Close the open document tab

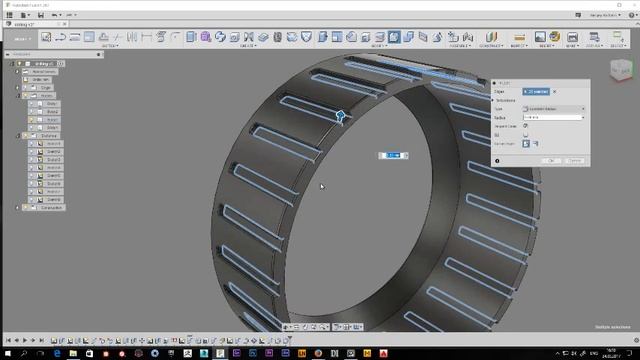pos(64,24)
